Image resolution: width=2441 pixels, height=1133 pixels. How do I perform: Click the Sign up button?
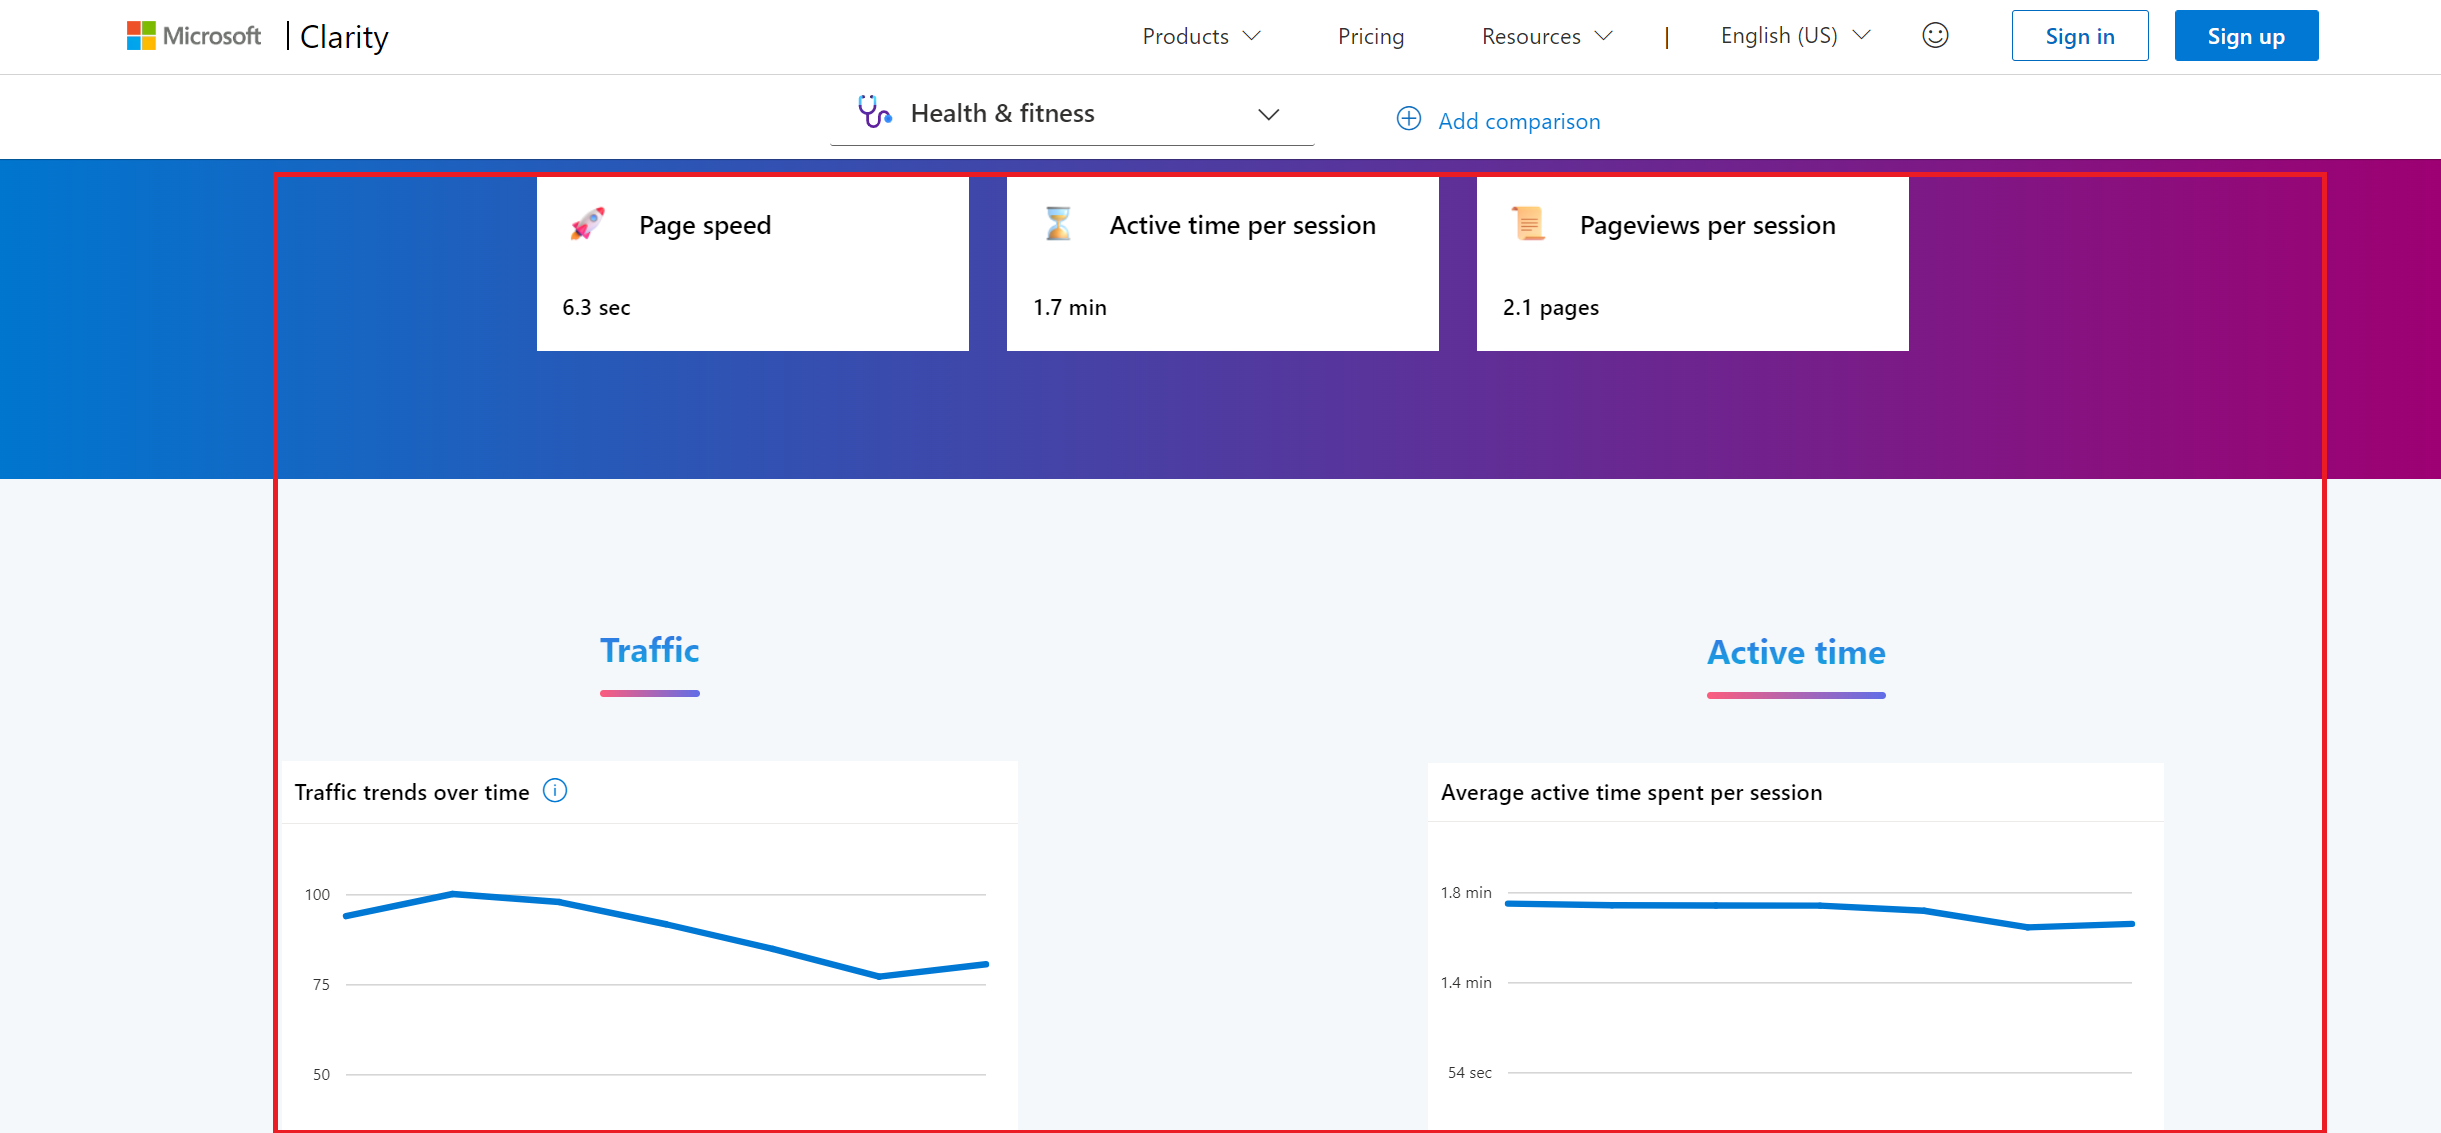coord(2245,36)
